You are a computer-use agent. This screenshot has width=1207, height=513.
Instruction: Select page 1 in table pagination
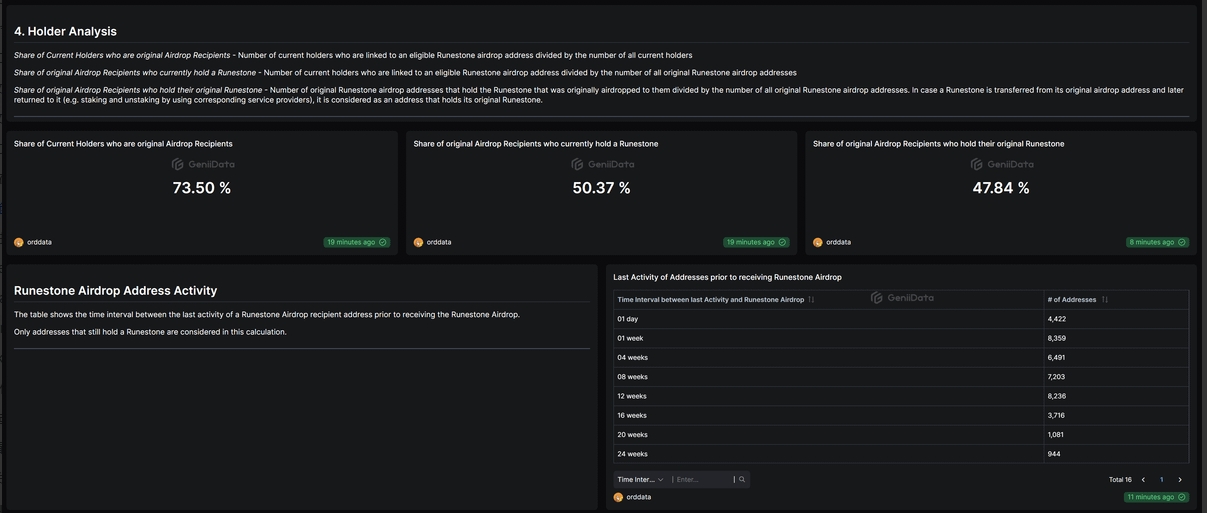click(x=1161, y=480)
